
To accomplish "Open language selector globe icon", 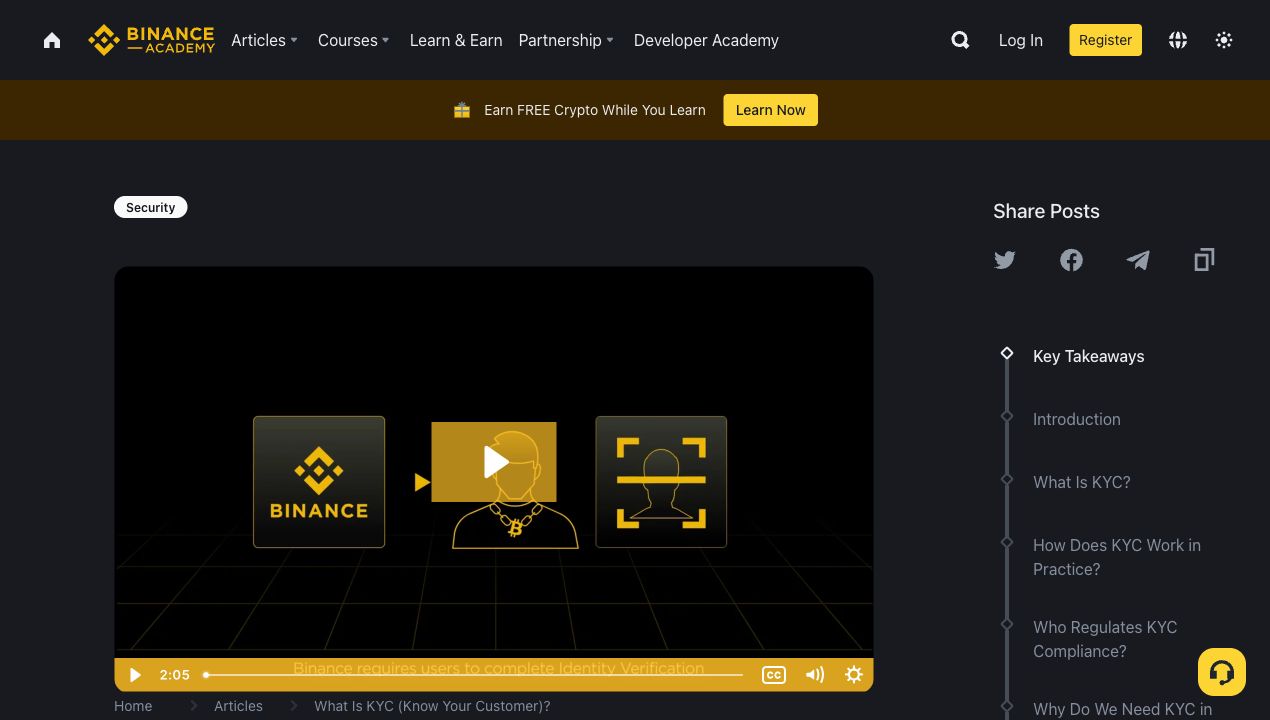I will 1178,40.
